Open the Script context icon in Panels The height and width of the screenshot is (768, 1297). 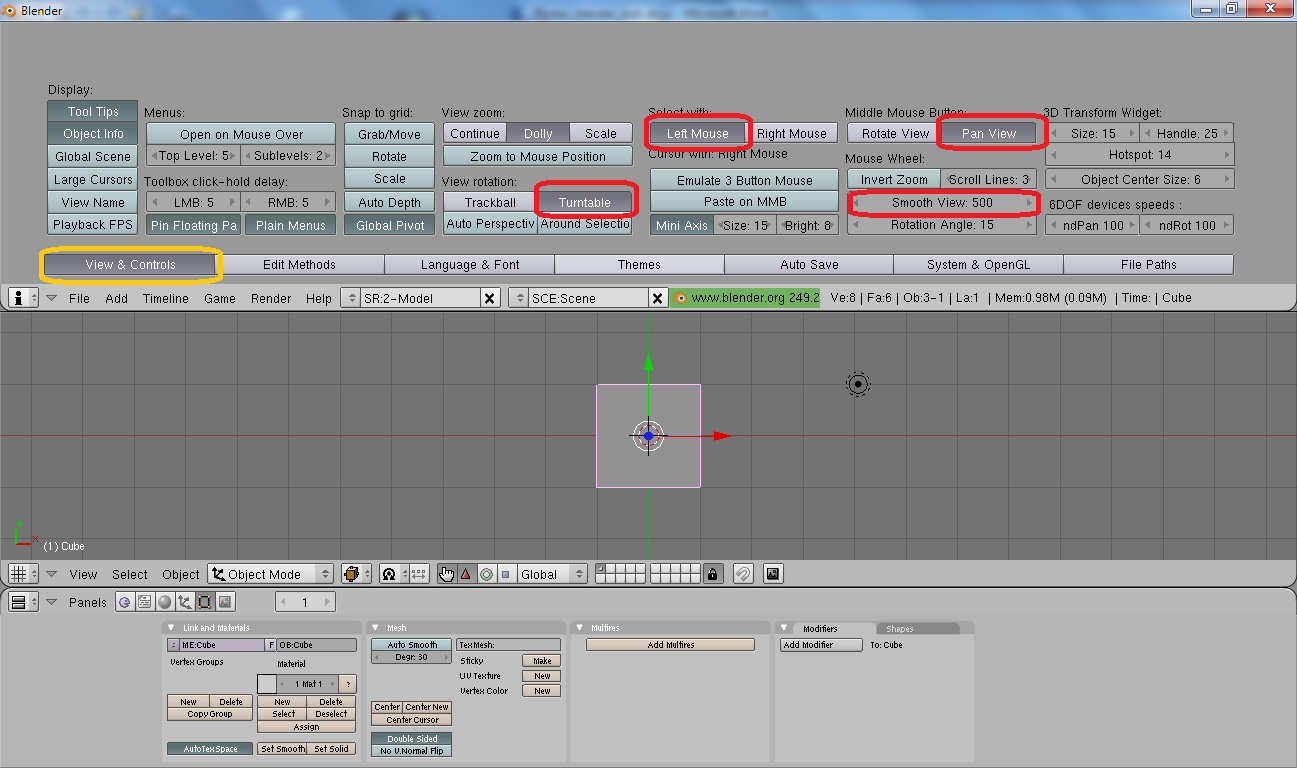[145, 602]
